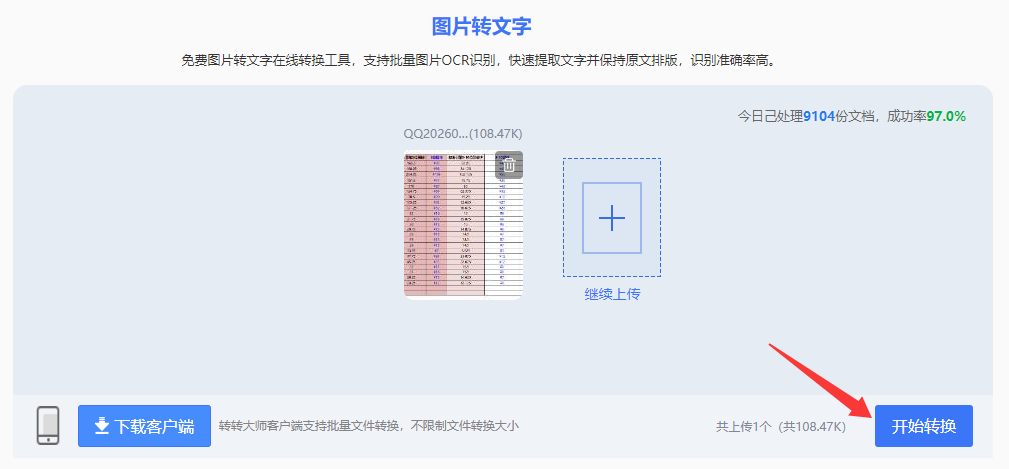Click 下载客户端 download button
The image size is (1009, 469).
(144, 426)
